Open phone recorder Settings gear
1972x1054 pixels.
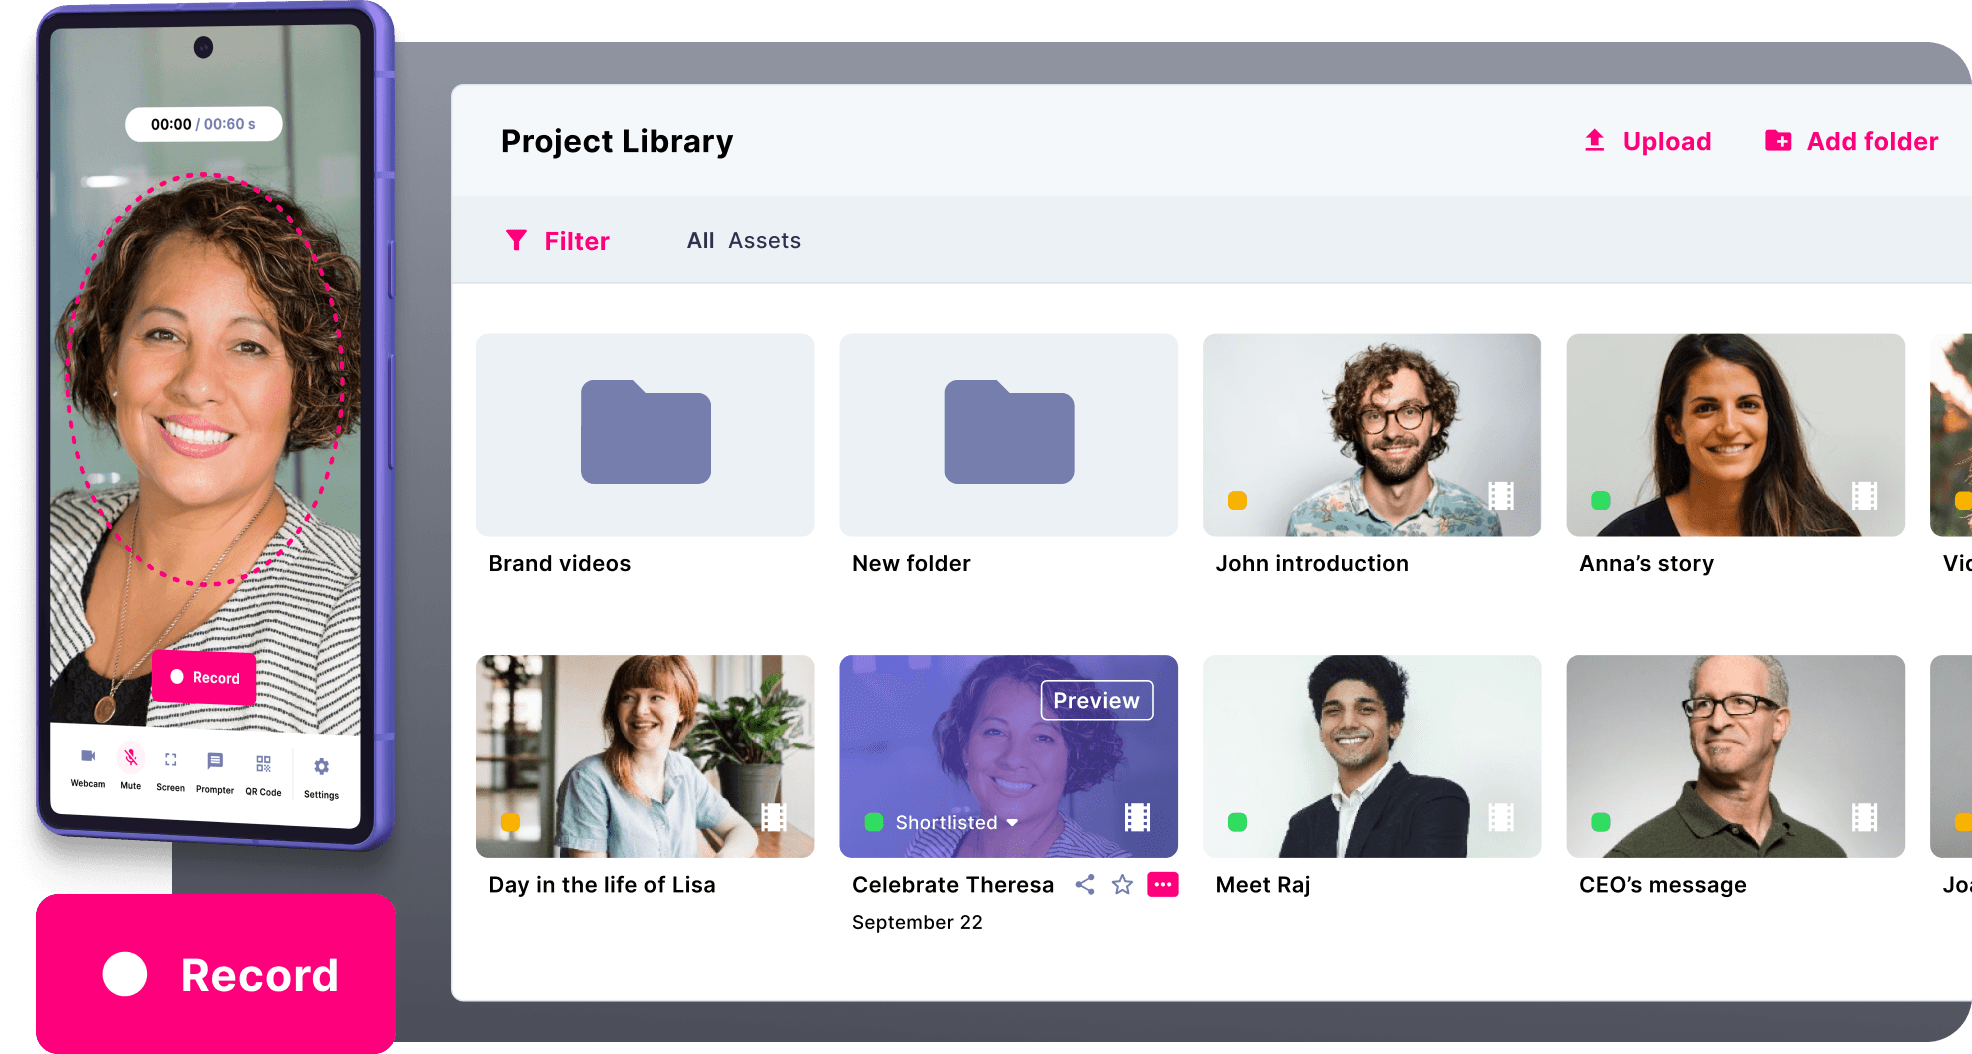tap(321, 767)
